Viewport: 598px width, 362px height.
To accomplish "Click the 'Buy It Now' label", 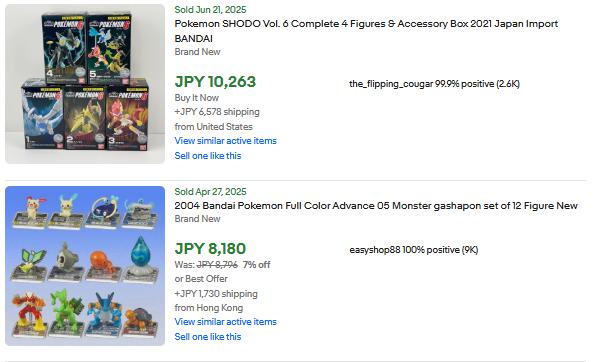I will coord(197,98).
